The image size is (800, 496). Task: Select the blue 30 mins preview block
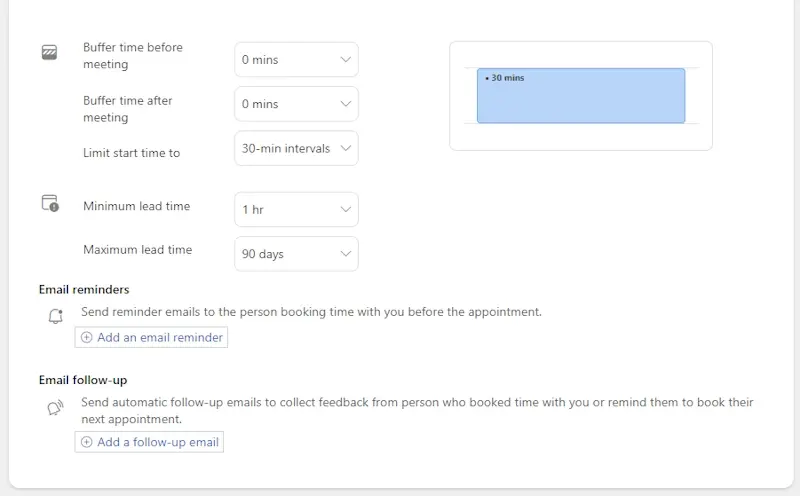pyautogui.click(x=580, y=96)
